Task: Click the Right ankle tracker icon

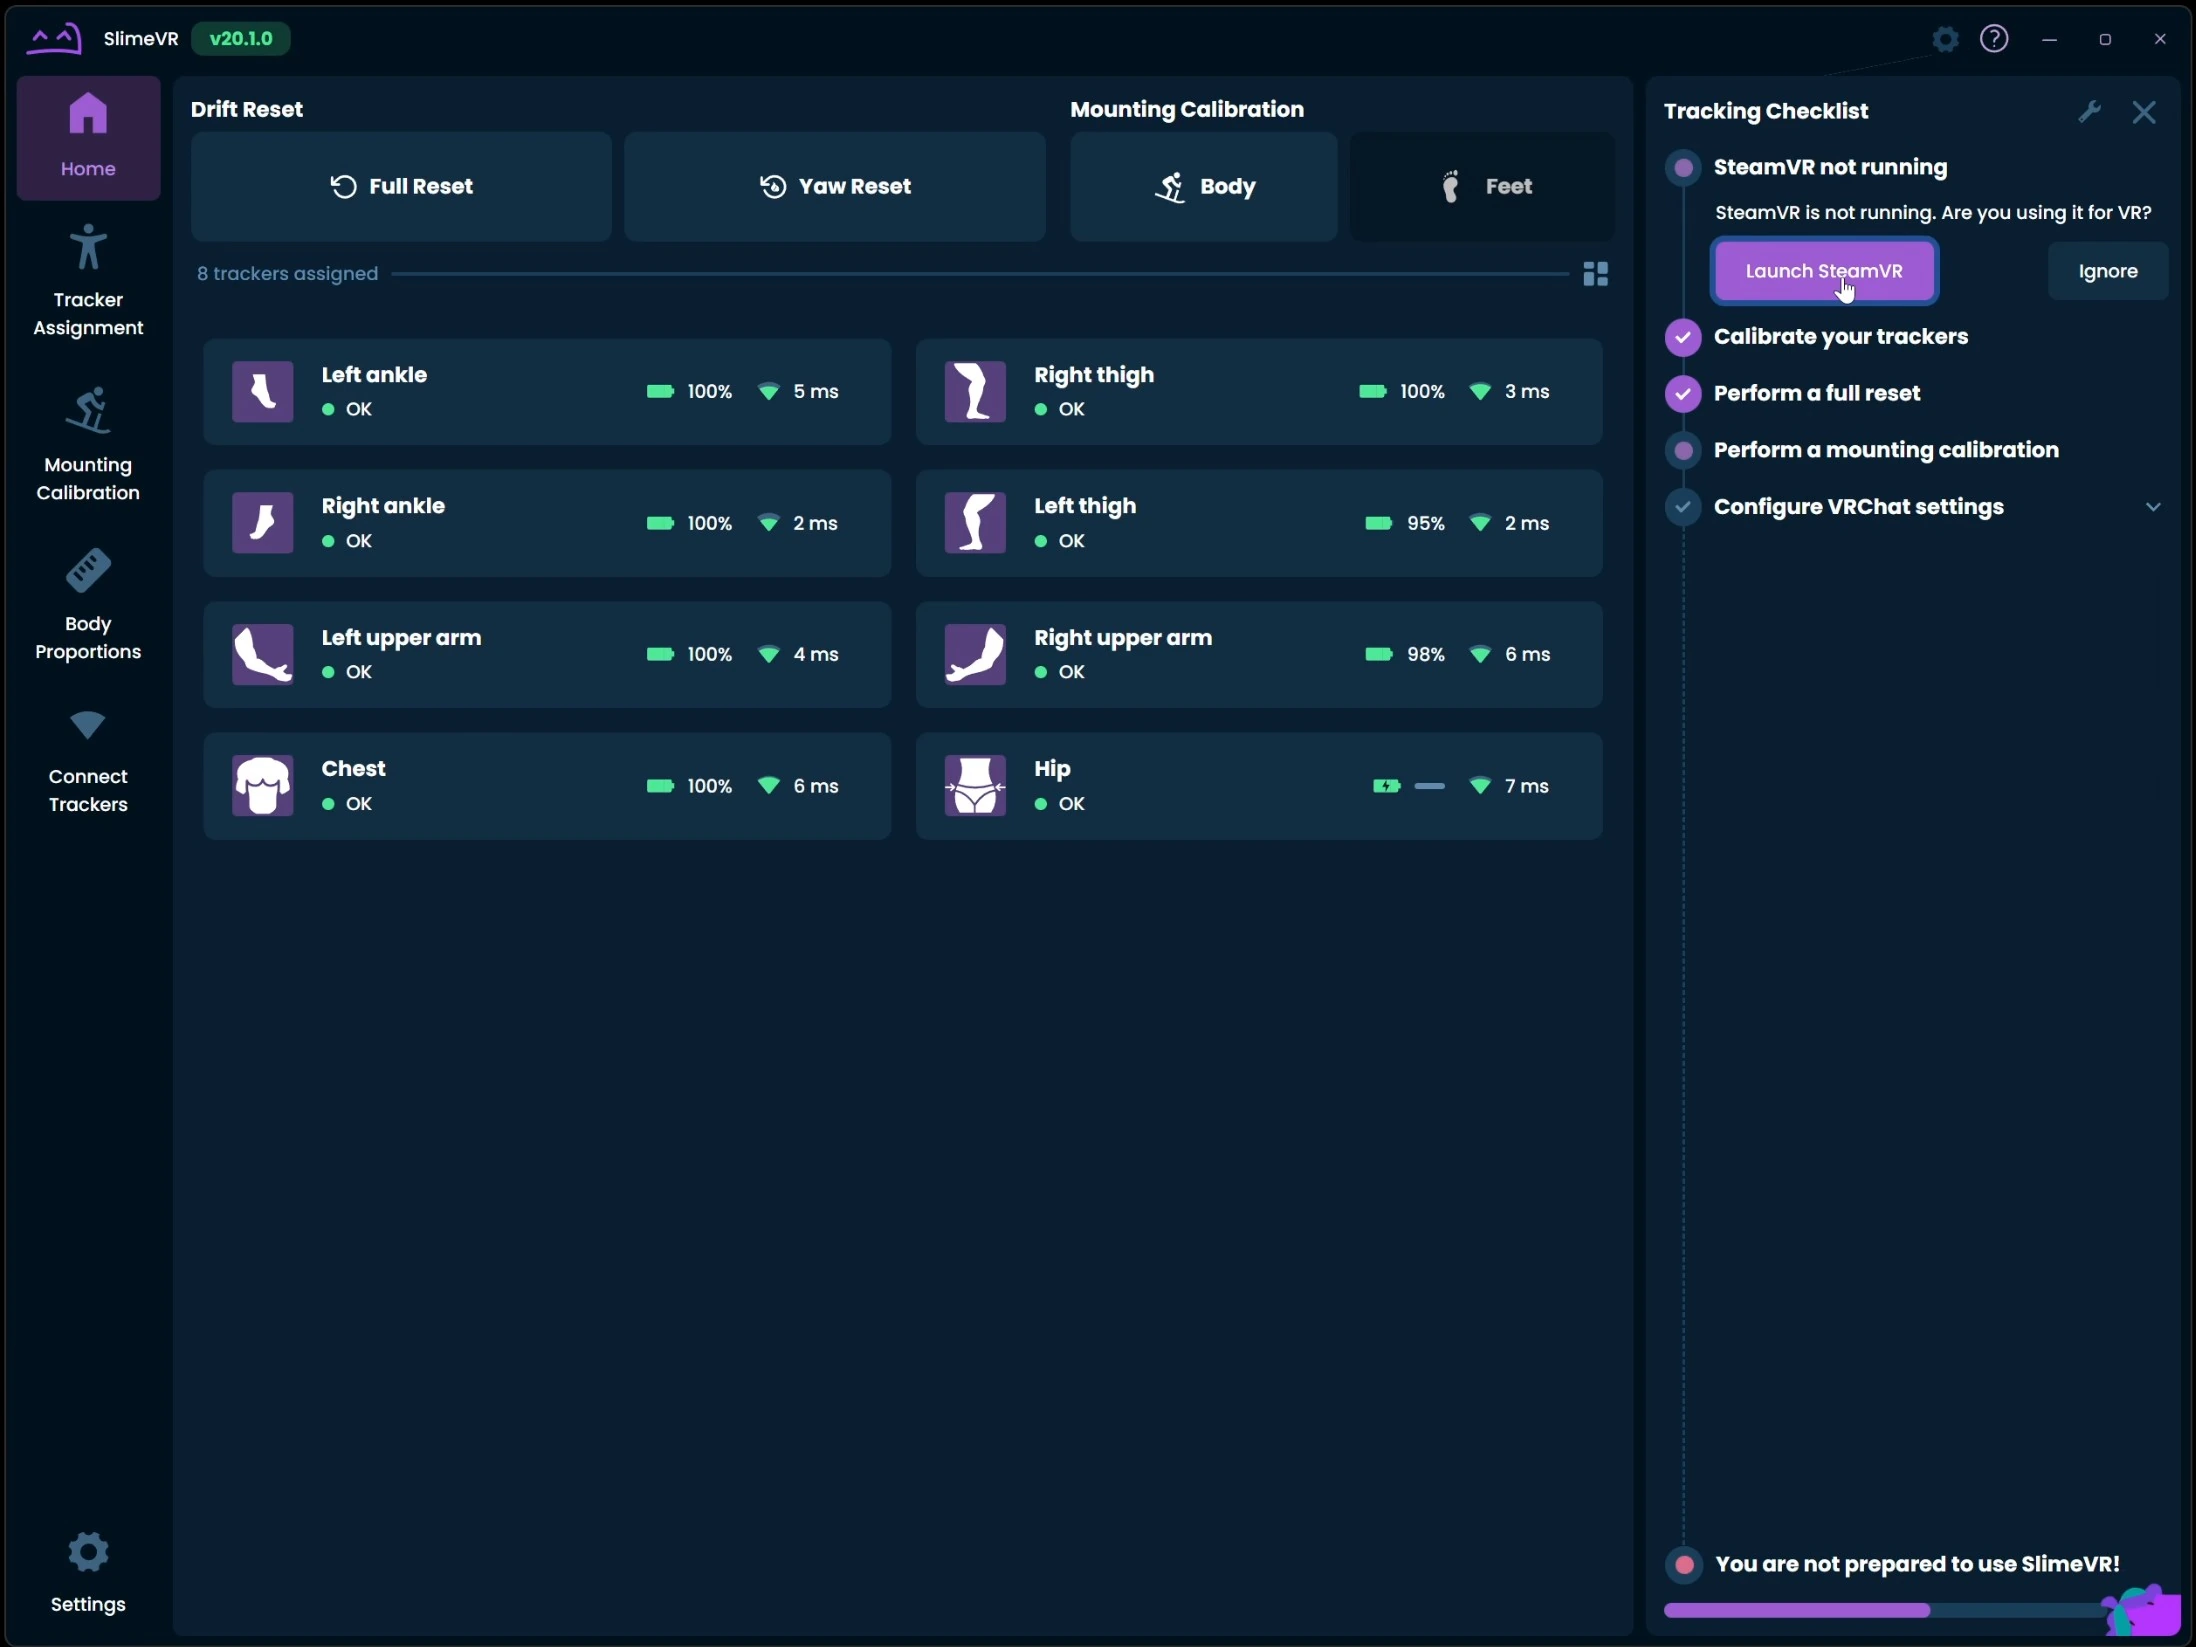Action: pos(263,523)
